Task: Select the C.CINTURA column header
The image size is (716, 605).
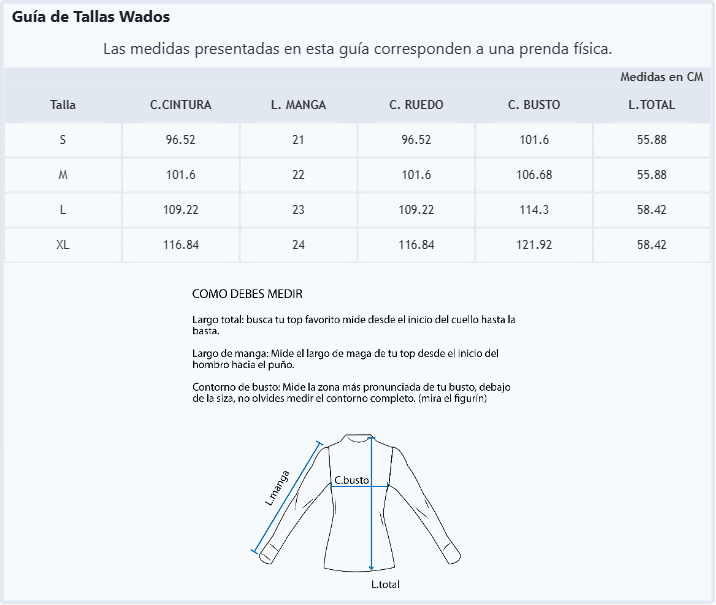Action: (180, 105)
